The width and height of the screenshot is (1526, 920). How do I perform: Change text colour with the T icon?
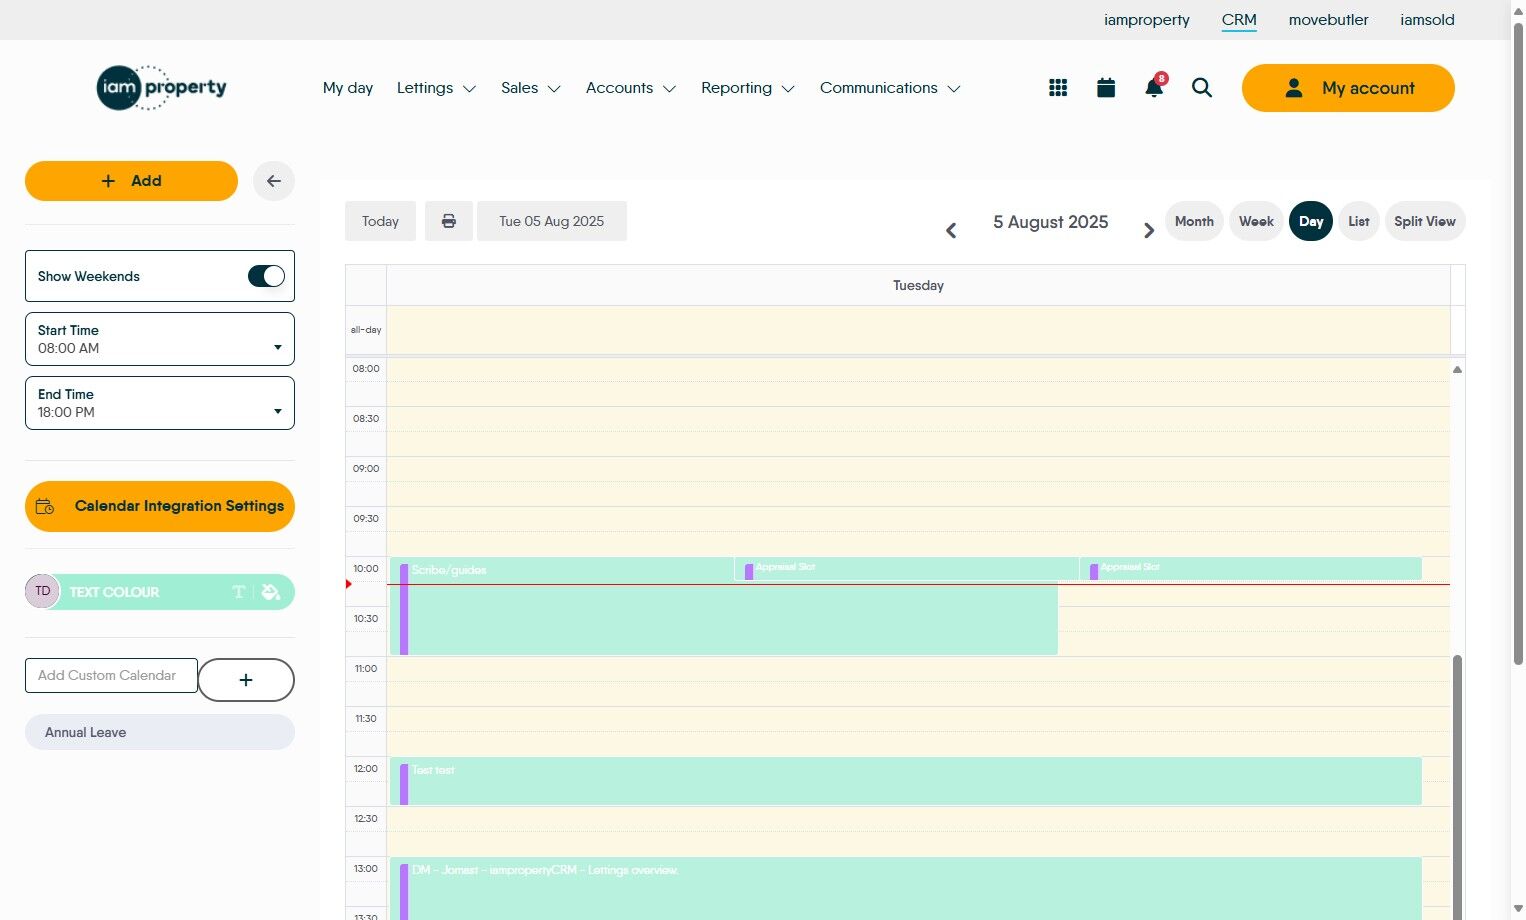pos(238,592)
